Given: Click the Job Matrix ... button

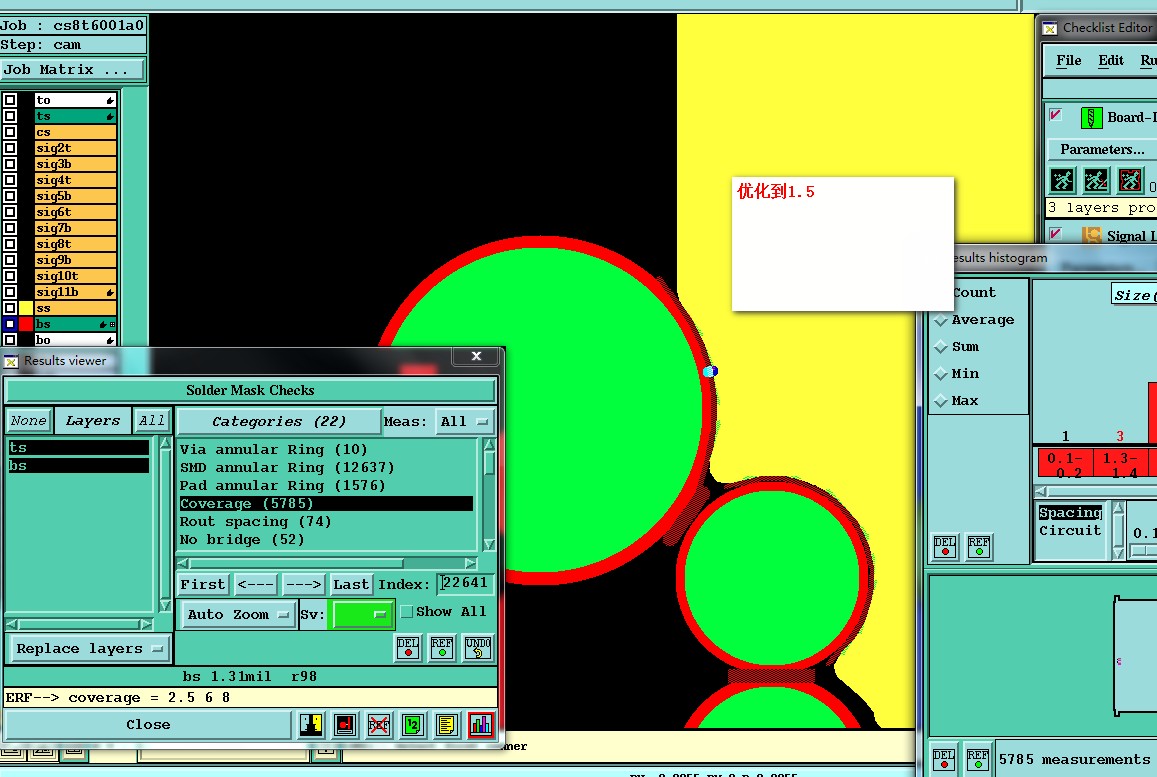Looking at the screenshot, I should 73,69.
